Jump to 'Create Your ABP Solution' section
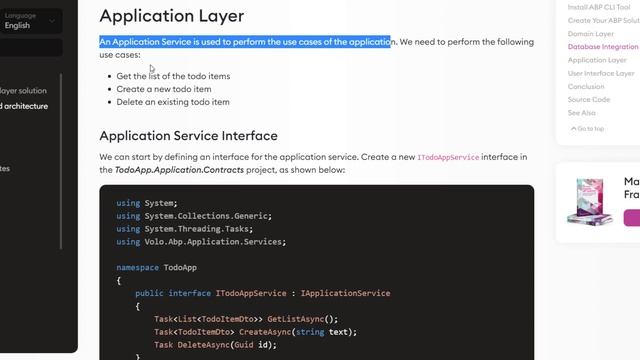640x360 pixels. pyautogui.click(x=604, y=20)
